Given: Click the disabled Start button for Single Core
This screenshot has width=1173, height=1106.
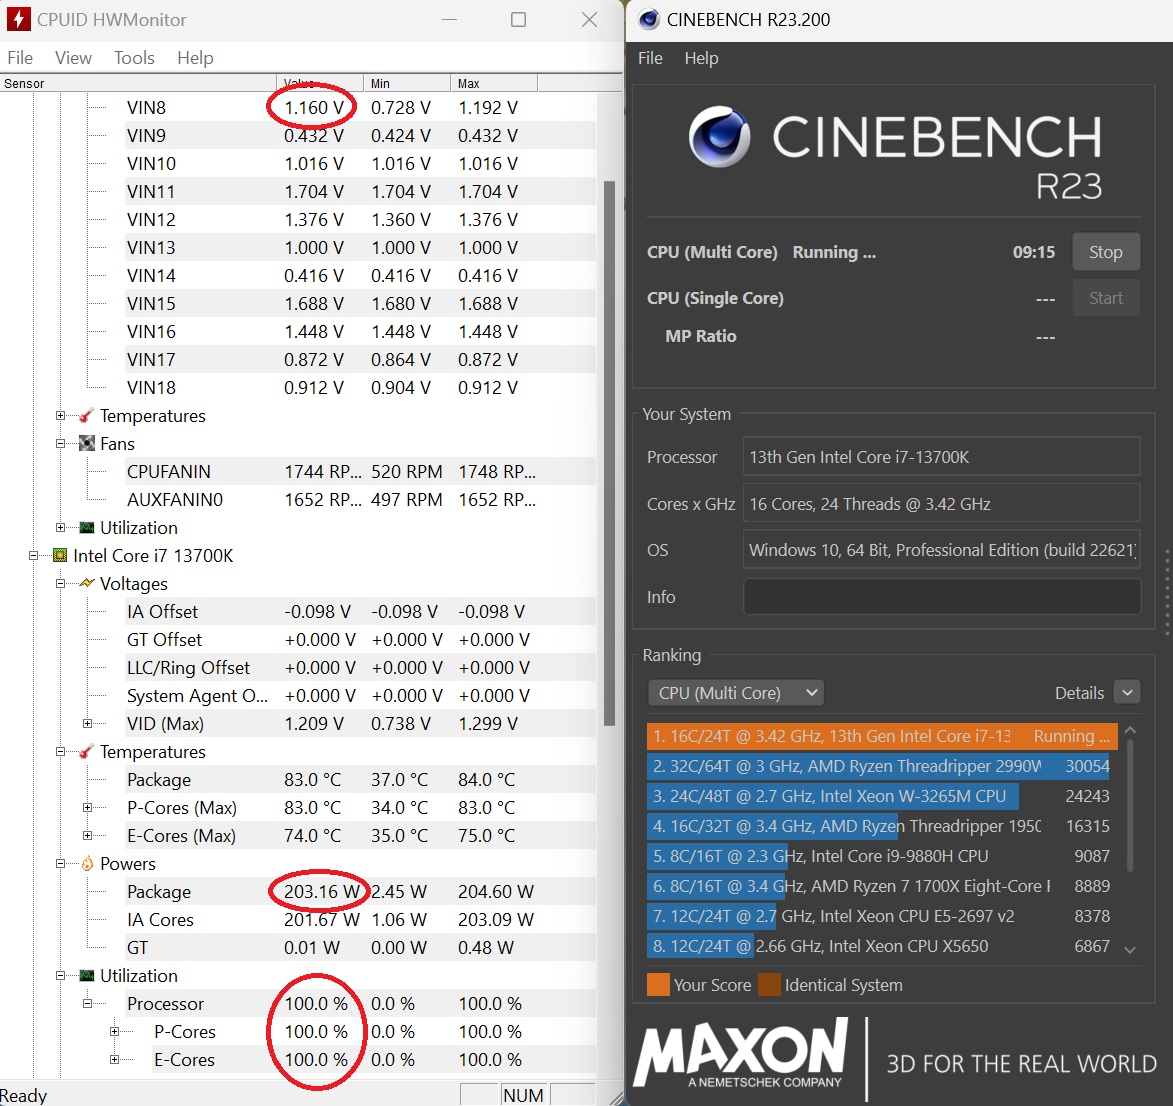Looking at the screenshot, I should (x=1106, y=298).
